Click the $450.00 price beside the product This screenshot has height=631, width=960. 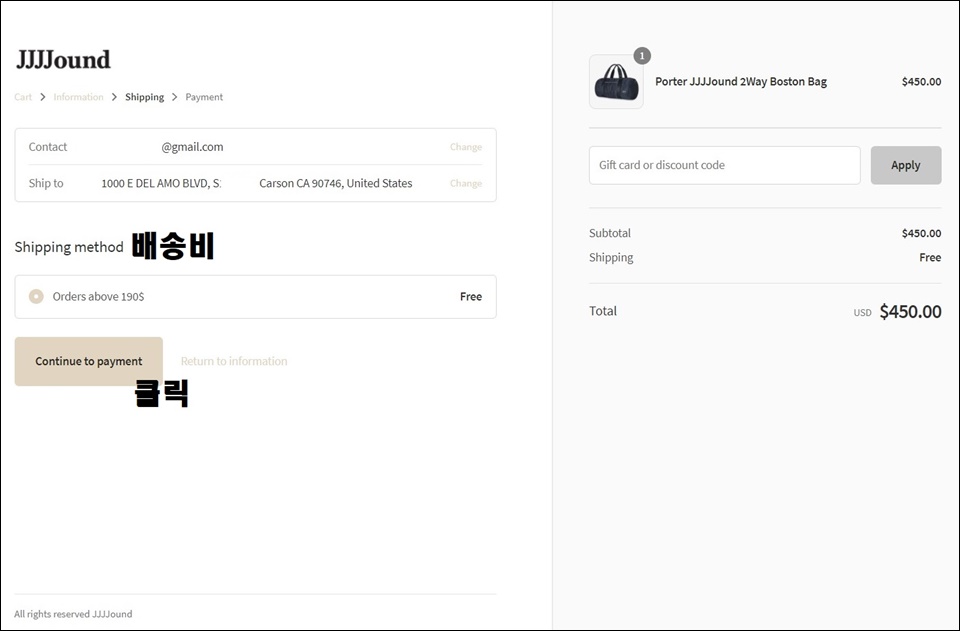click(x=921, y=81)
